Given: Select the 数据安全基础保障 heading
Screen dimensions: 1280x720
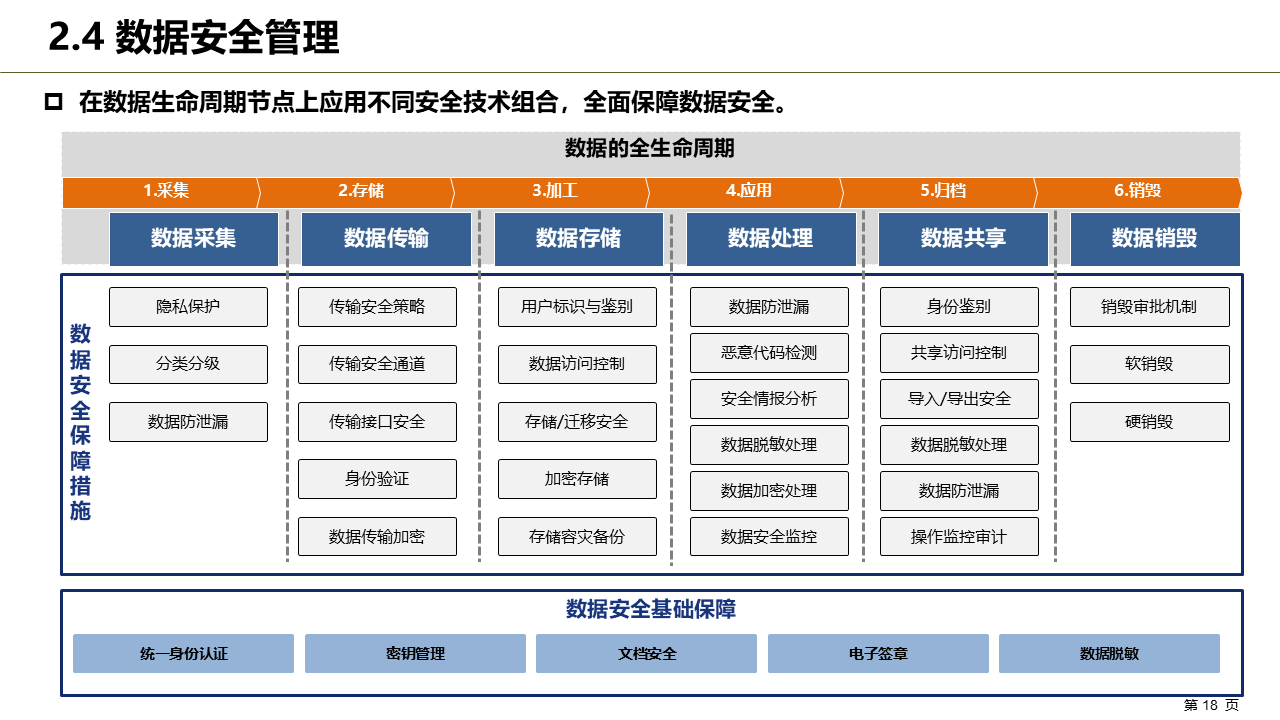Looking at the screenshot, I should (651, 609).
